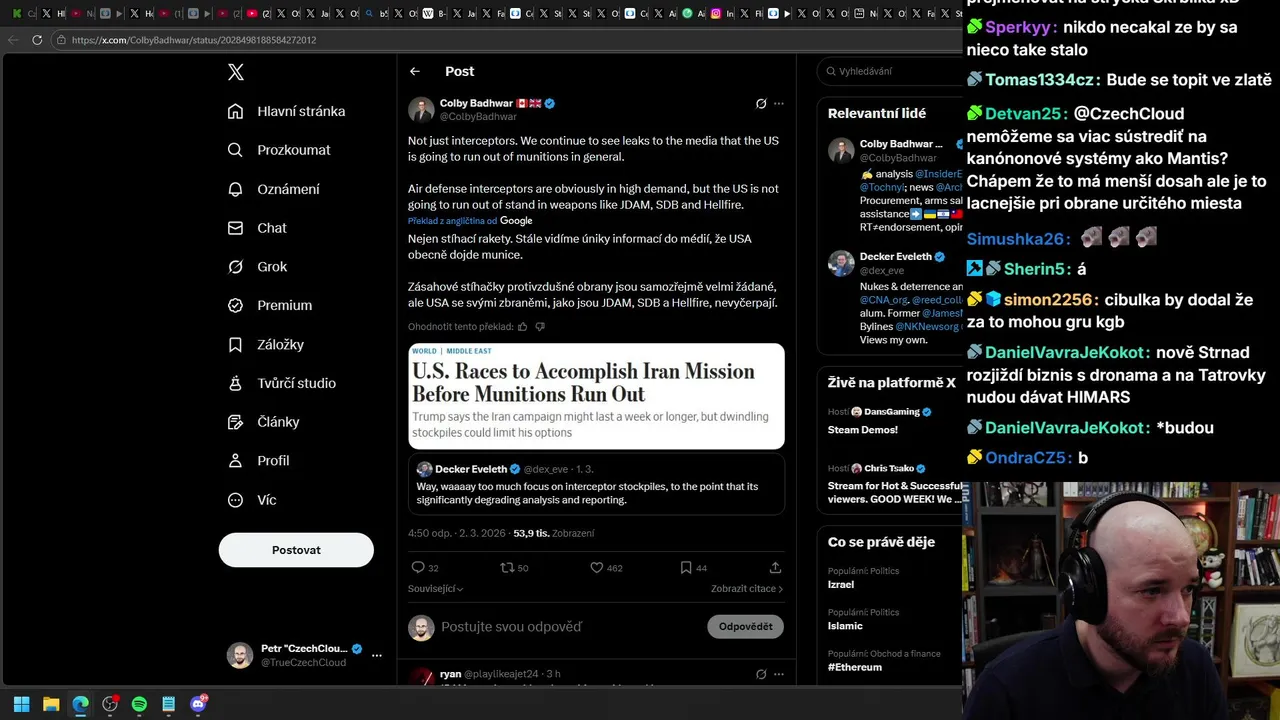Open Premium page
This screenshot has width=1280, height=720.
click(270, 305)
